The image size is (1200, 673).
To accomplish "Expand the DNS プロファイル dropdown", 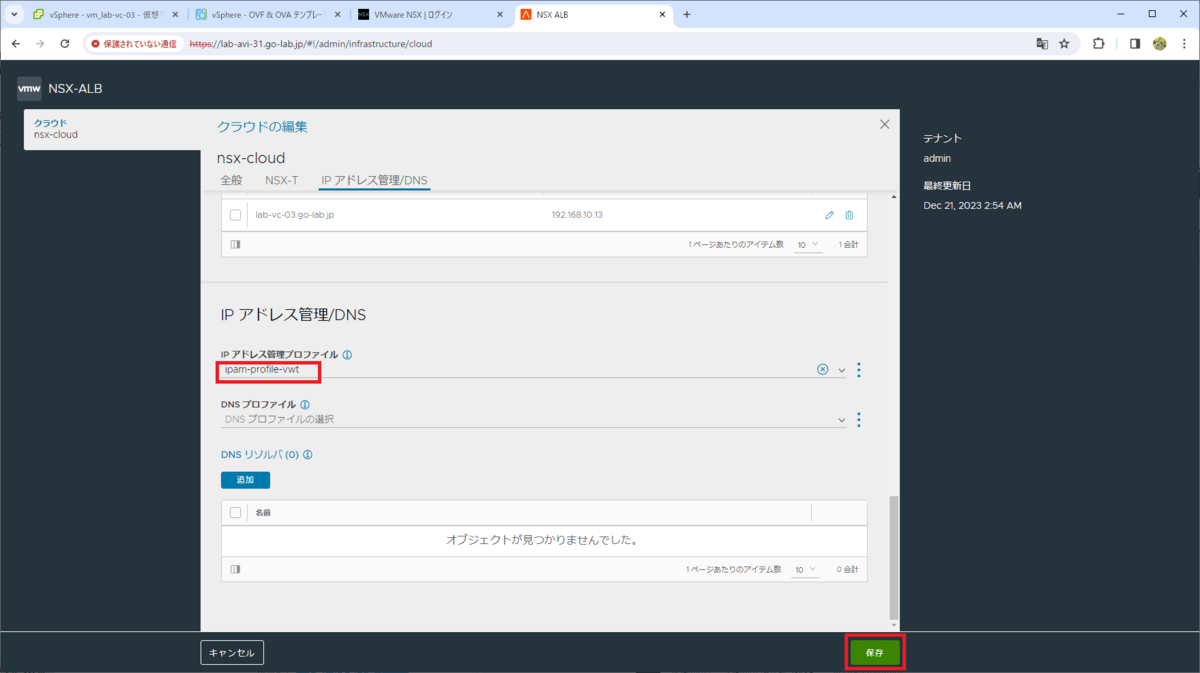I will click(x=841, y=419).
